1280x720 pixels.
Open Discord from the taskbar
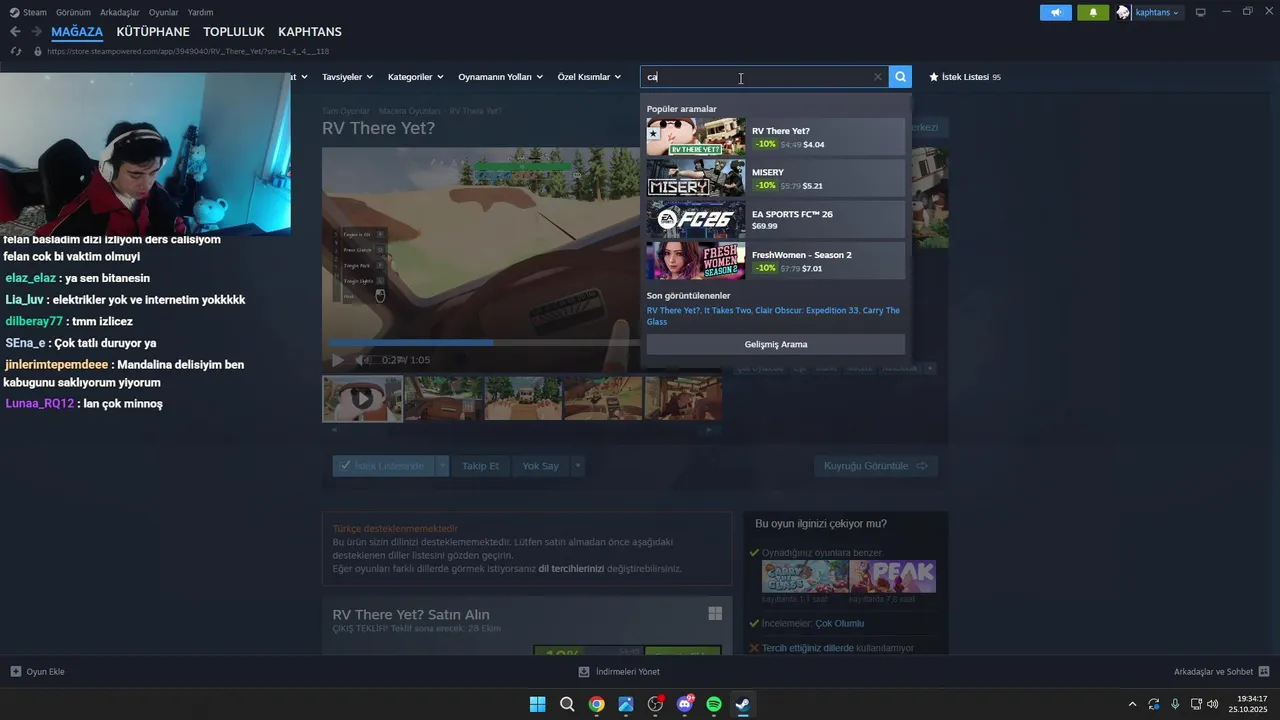point(685,704)
